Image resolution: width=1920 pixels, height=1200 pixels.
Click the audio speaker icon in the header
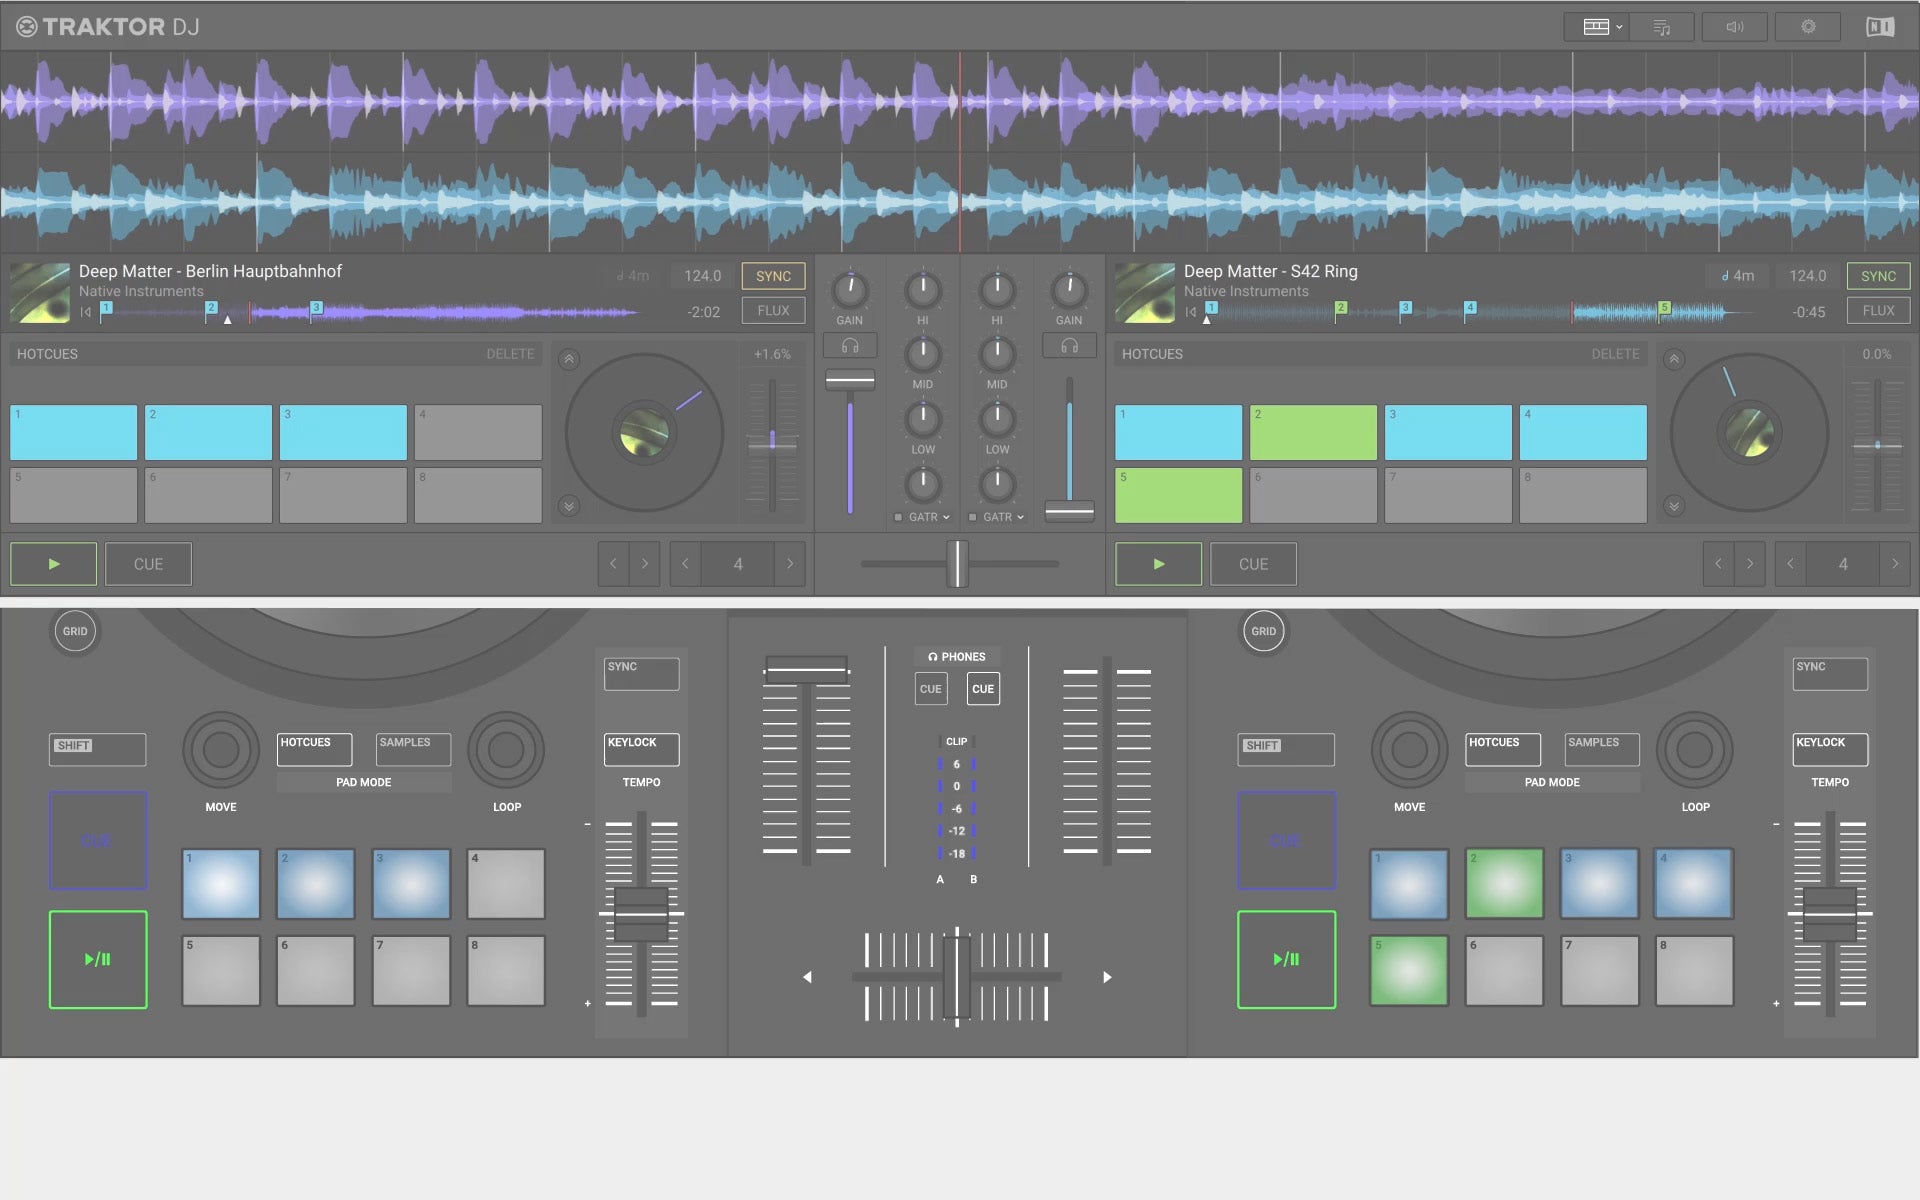(x=1735, y=27)
